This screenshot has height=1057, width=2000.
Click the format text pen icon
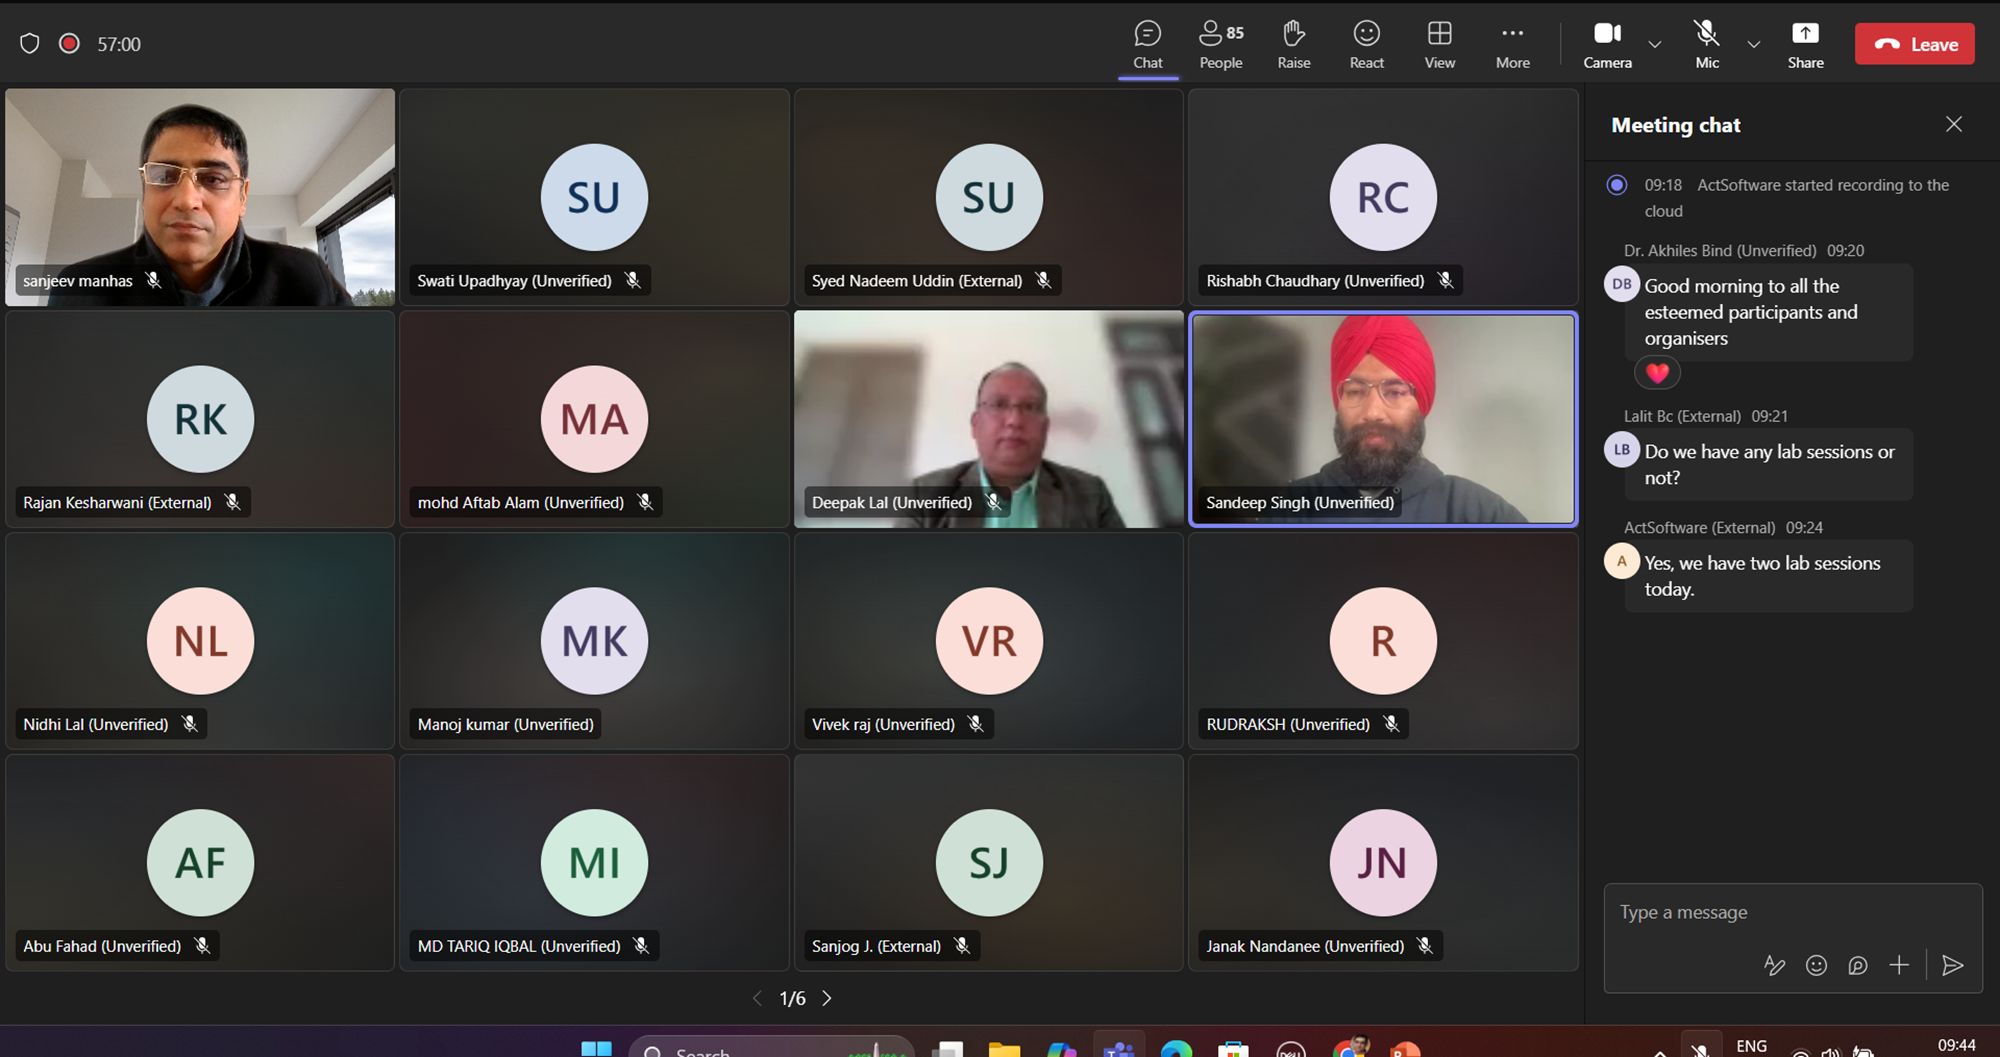click(x=1774, y=965)
